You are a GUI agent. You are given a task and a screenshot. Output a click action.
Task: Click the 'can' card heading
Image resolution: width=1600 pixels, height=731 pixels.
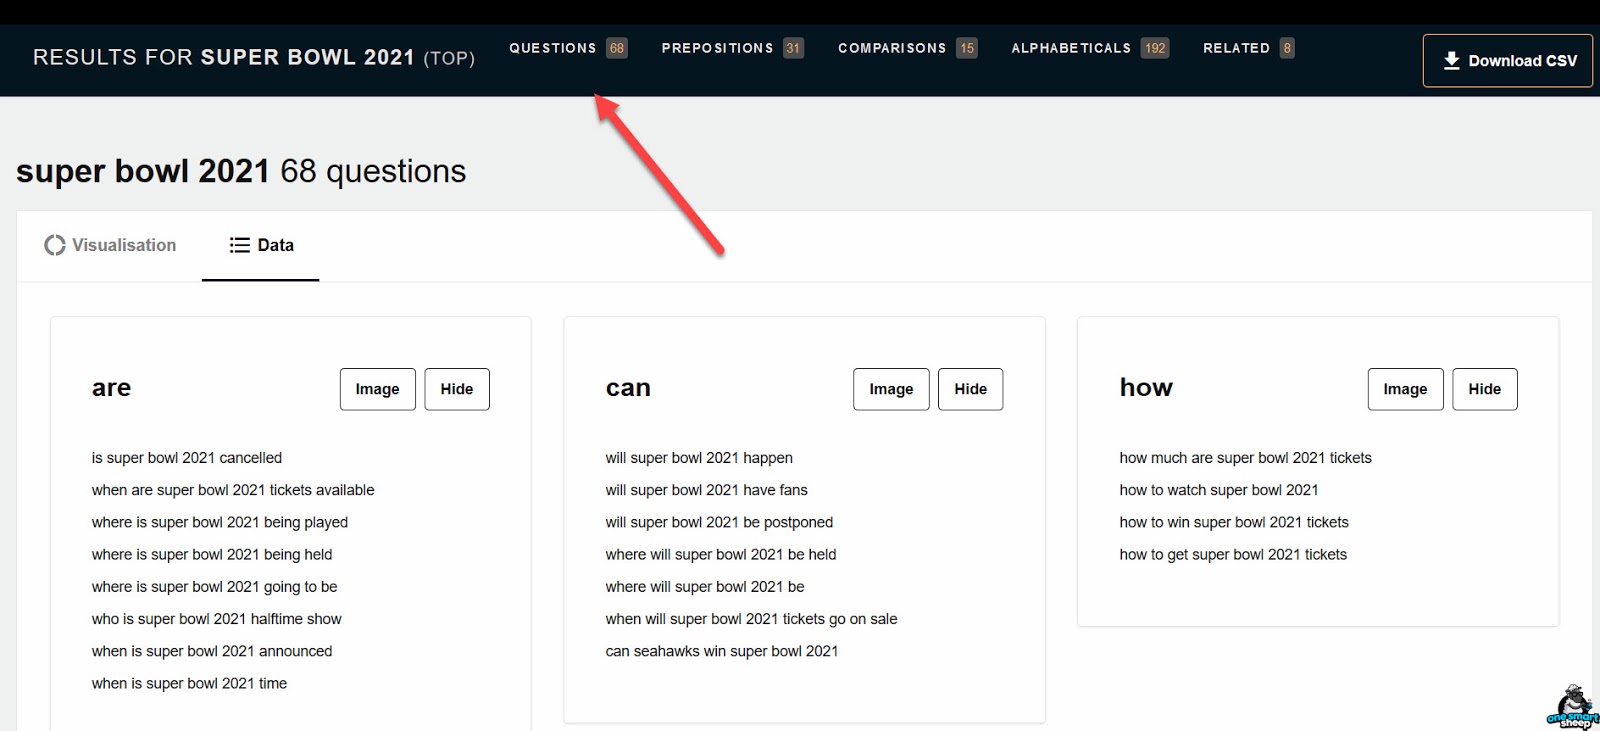tap(628, 388)
